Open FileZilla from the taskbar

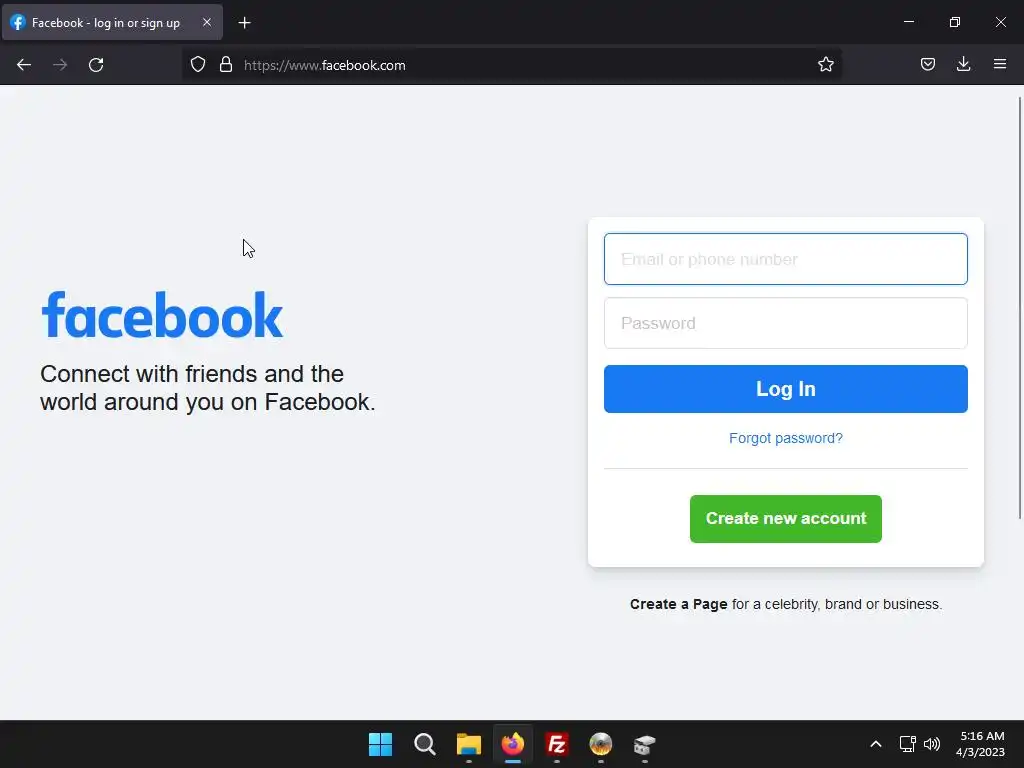(557, 744)
